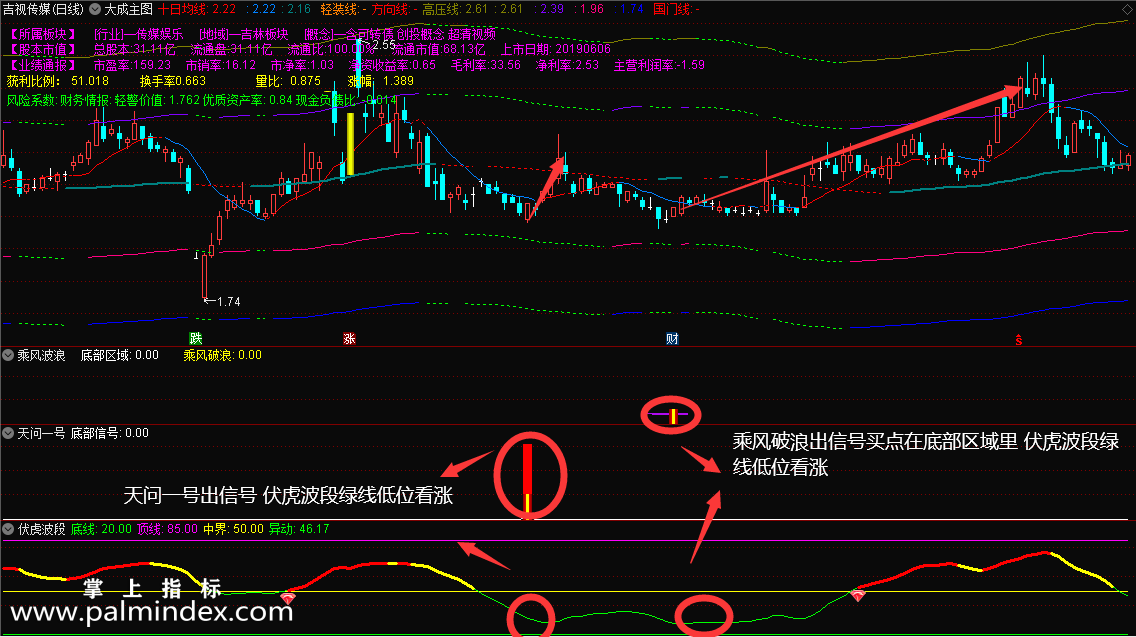Click 顶线: 85.00 readout
This screenshot has width=1136, height=637.
(x=167, y=529)
